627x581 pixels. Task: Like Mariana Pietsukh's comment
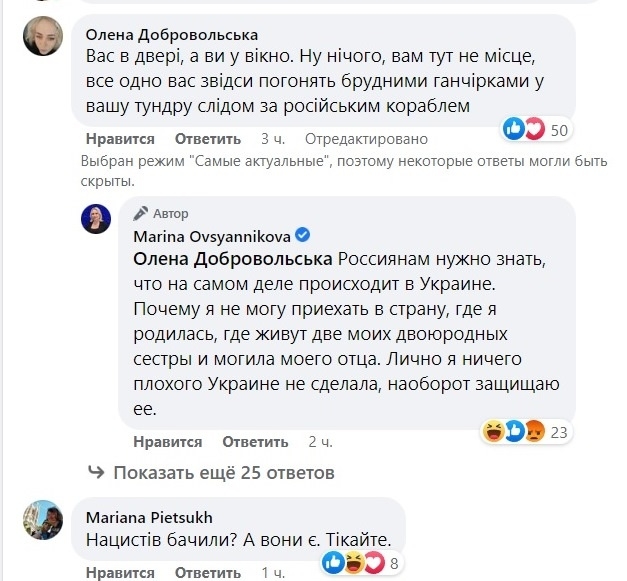[120, 573]
